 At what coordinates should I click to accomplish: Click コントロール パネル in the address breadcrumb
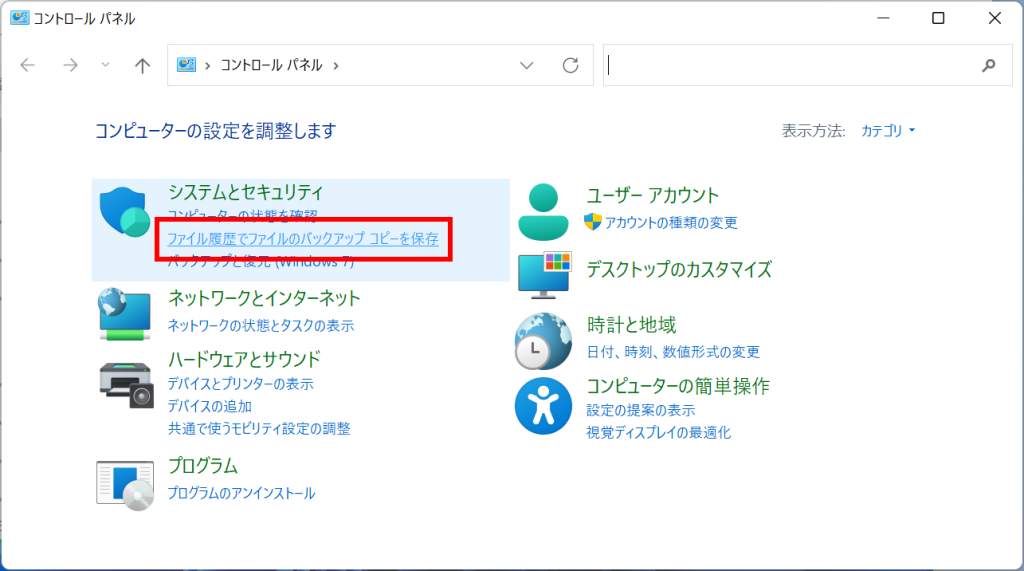tap(272, 66)
